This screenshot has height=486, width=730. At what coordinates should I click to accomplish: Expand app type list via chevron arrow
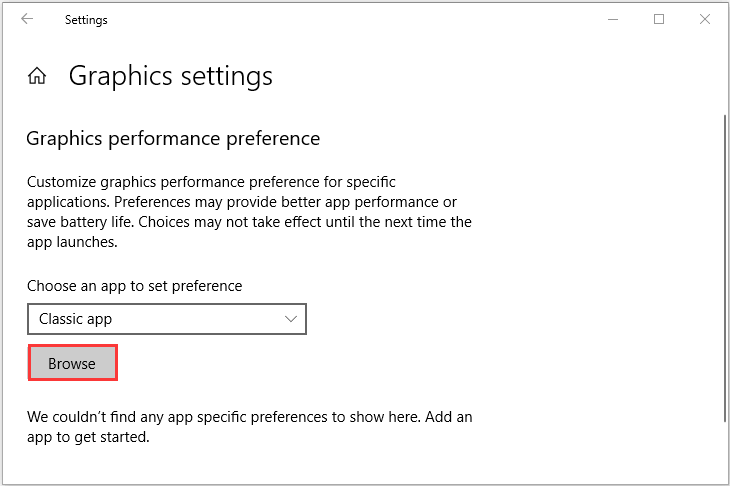(x=291, y=319)
